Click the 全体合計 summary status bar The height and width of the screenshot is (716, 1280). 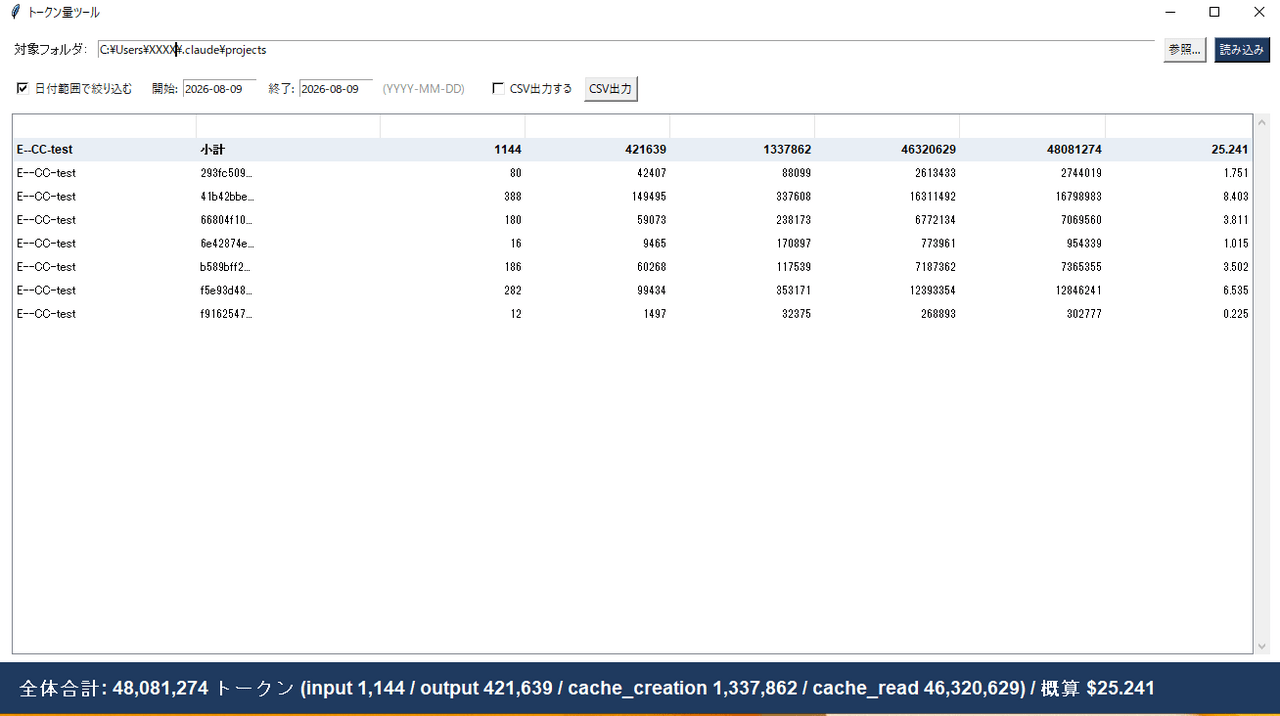pyautogui.click(x=640, y=688)
